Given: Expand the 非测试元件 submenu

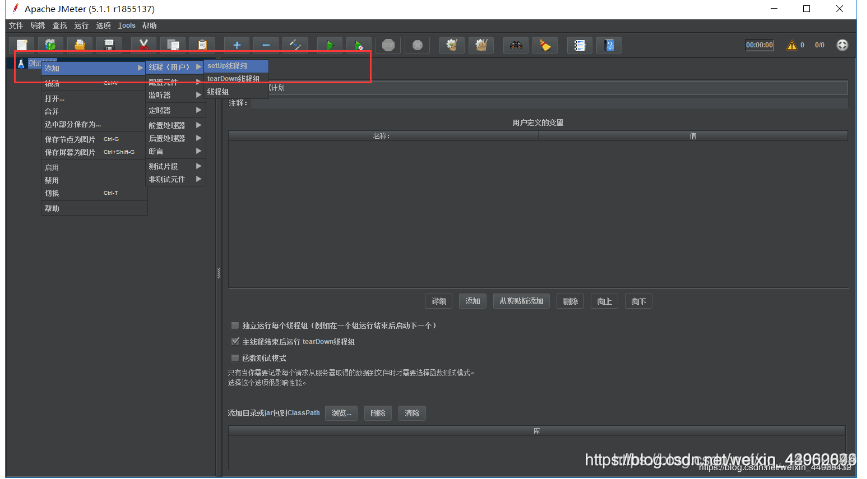Looking at the screenshot, I should (175, 179).
